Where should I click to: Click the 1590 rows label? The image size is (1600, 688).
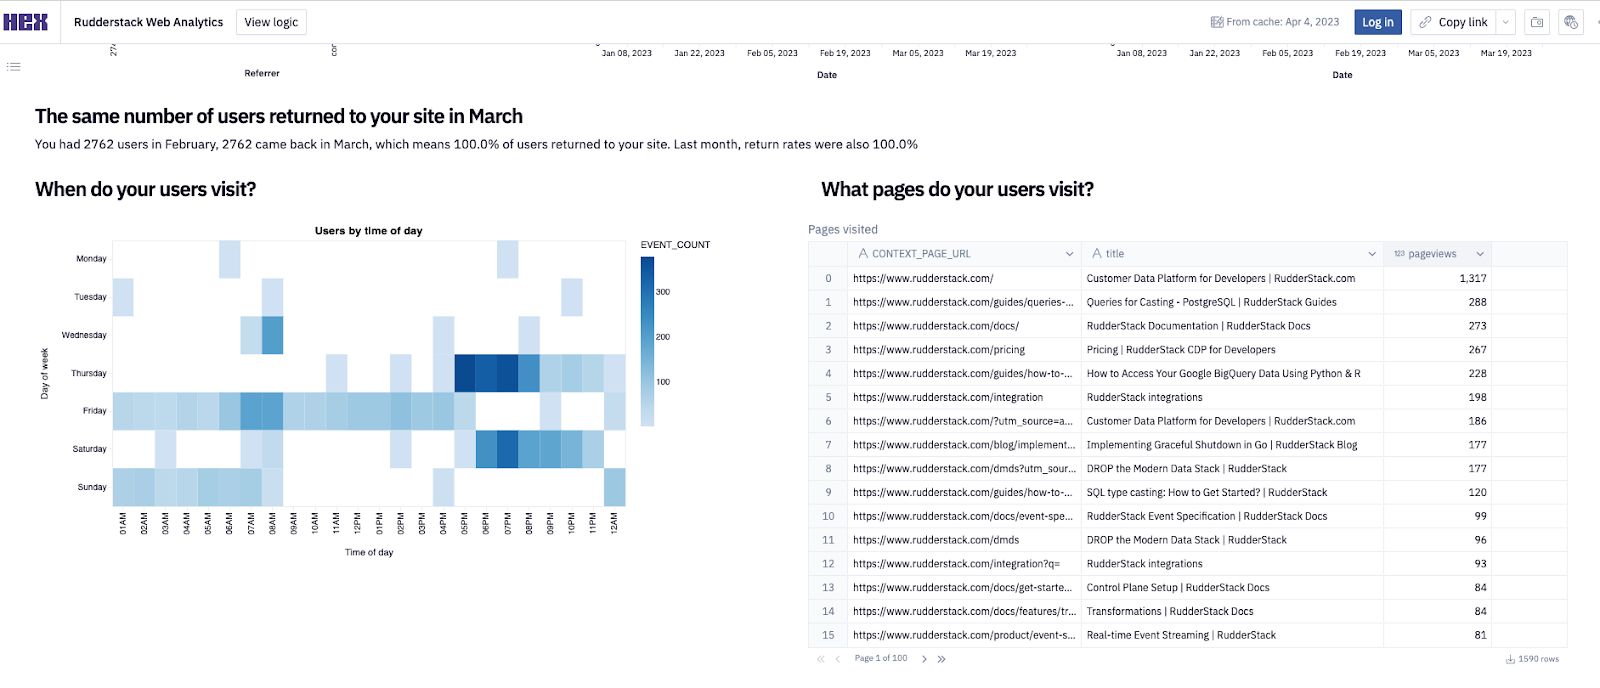(x=1538, y=659)
